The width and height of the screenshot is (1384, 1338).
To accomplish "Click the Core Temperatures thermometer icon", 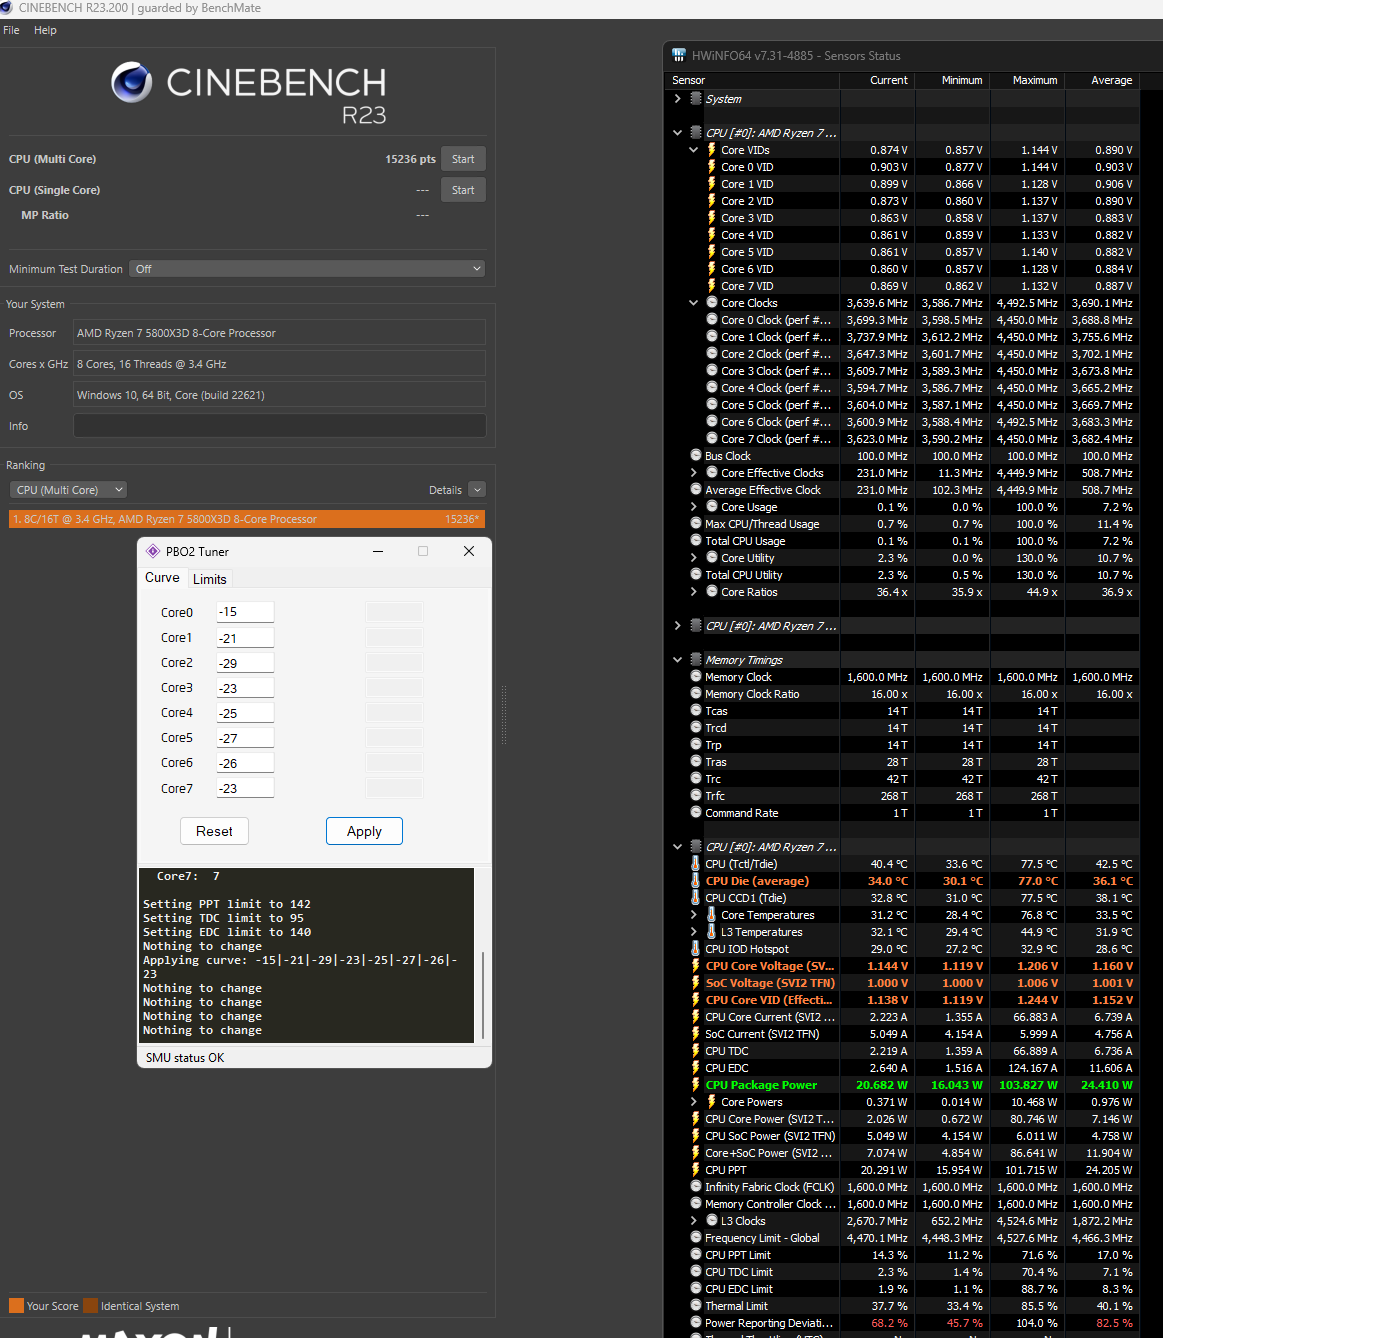I will pos(712,914).
